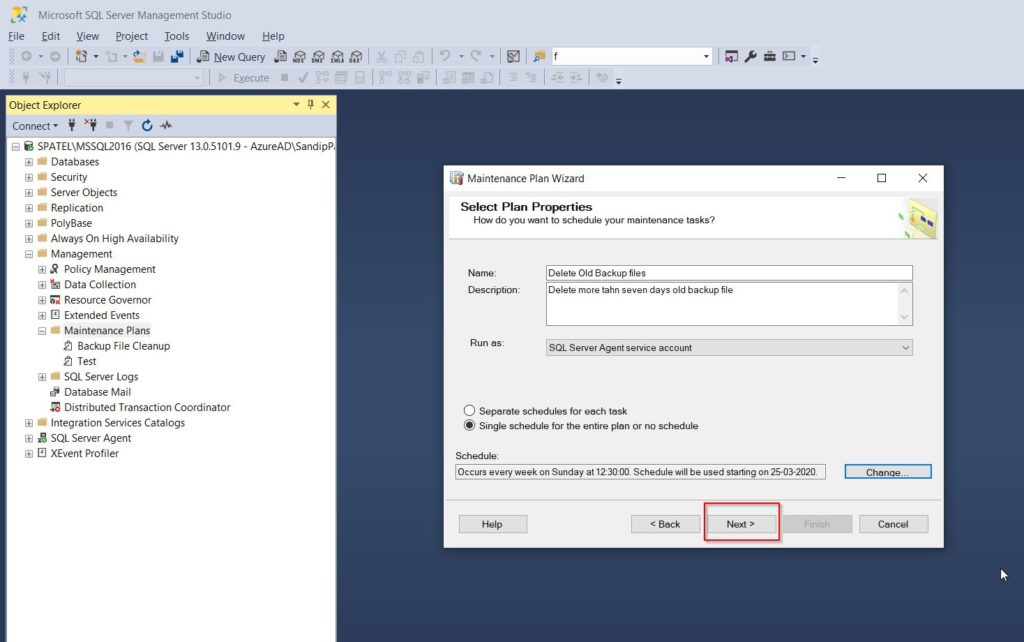Collapse the Maintenance Plans node
The image size is (1024, 642).
pyautogui.click(x=42, y=330)
